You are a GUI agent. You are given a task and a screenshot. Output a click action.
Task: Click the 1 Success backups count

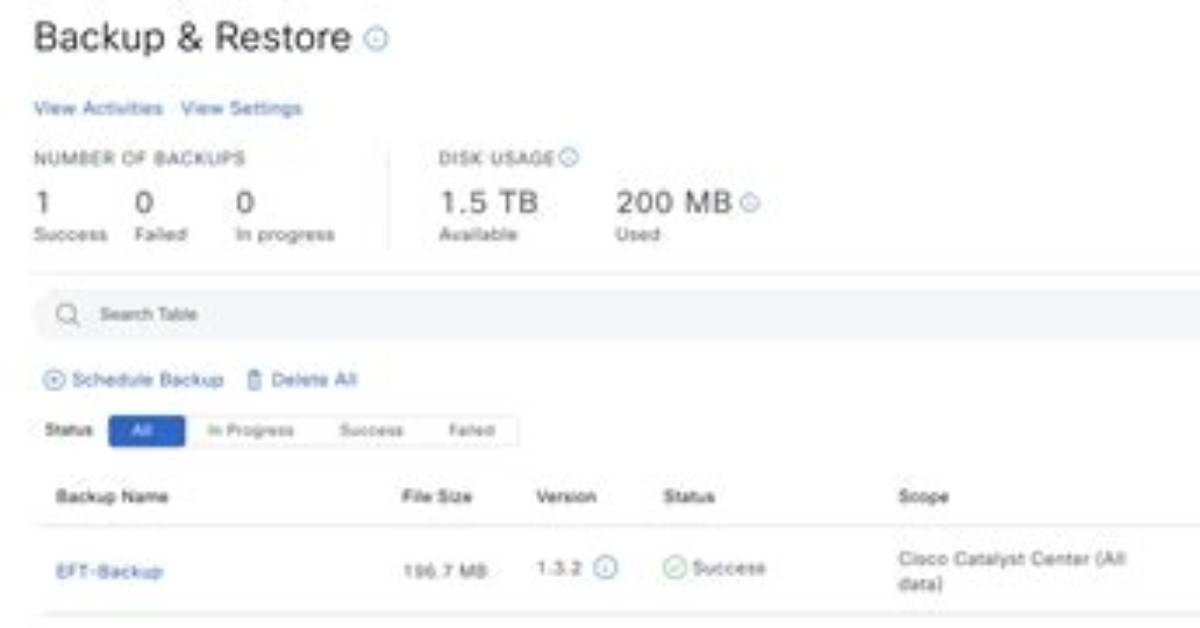click(x=43, y=203)
